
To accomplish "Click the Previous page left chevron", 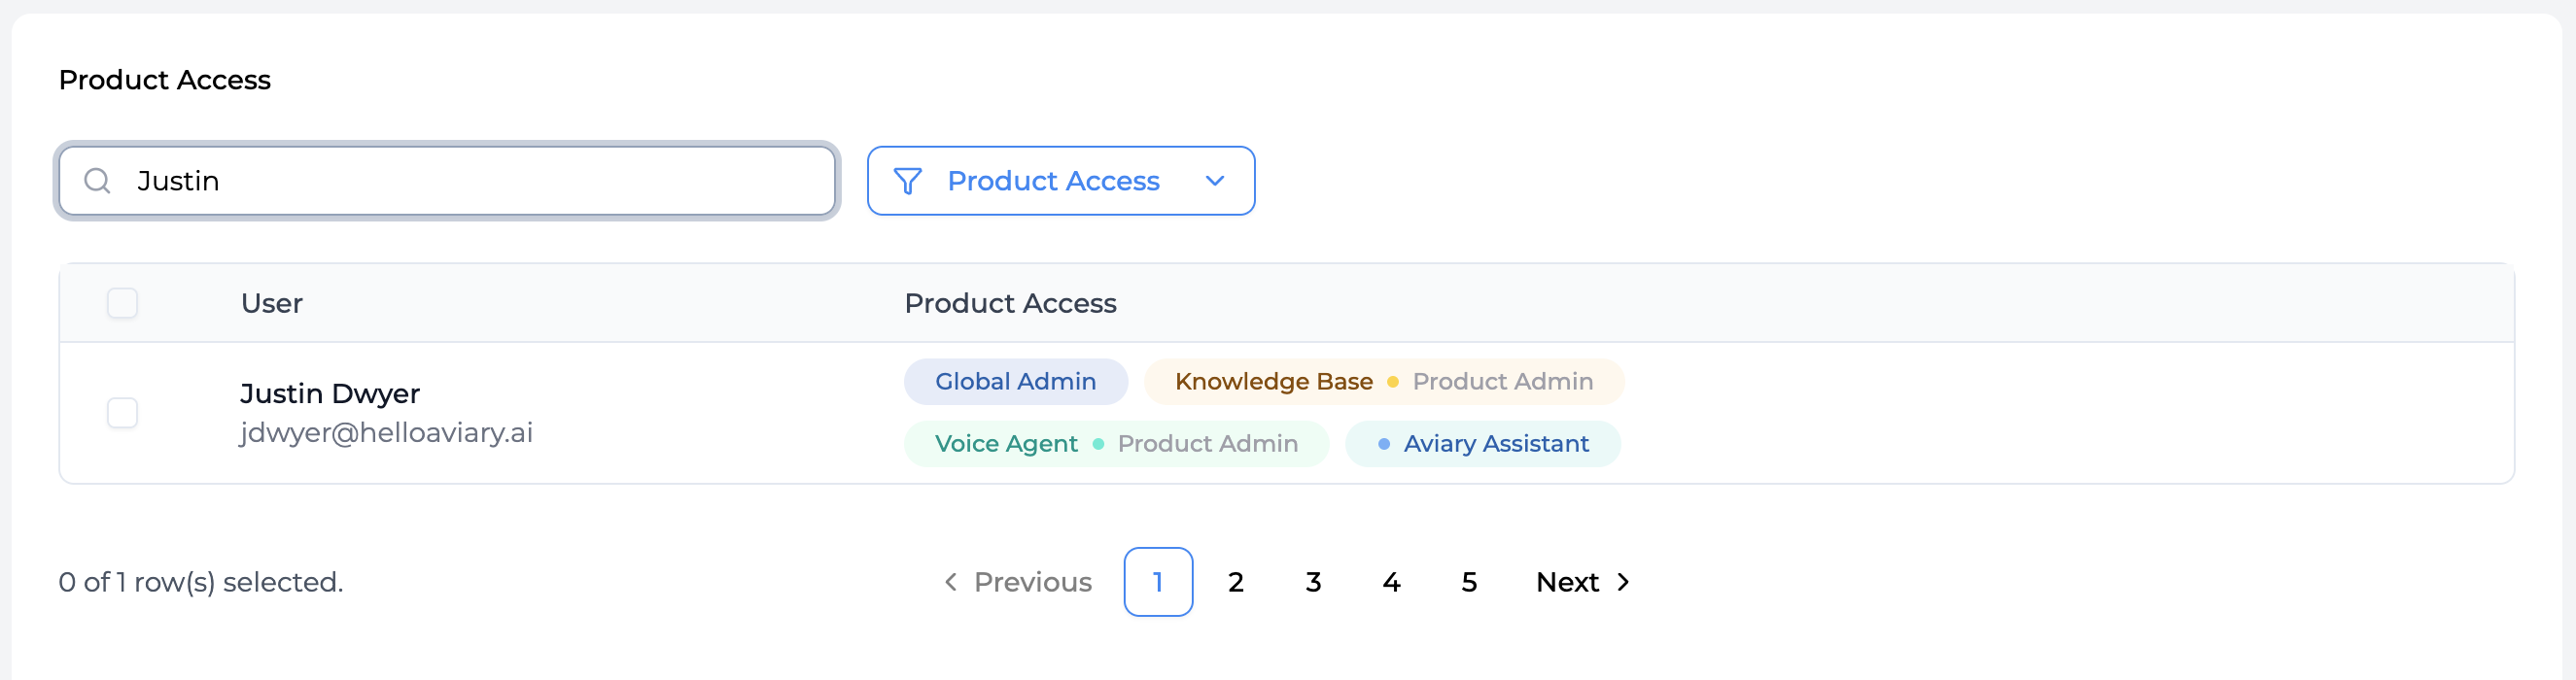I will pos(951,582).
